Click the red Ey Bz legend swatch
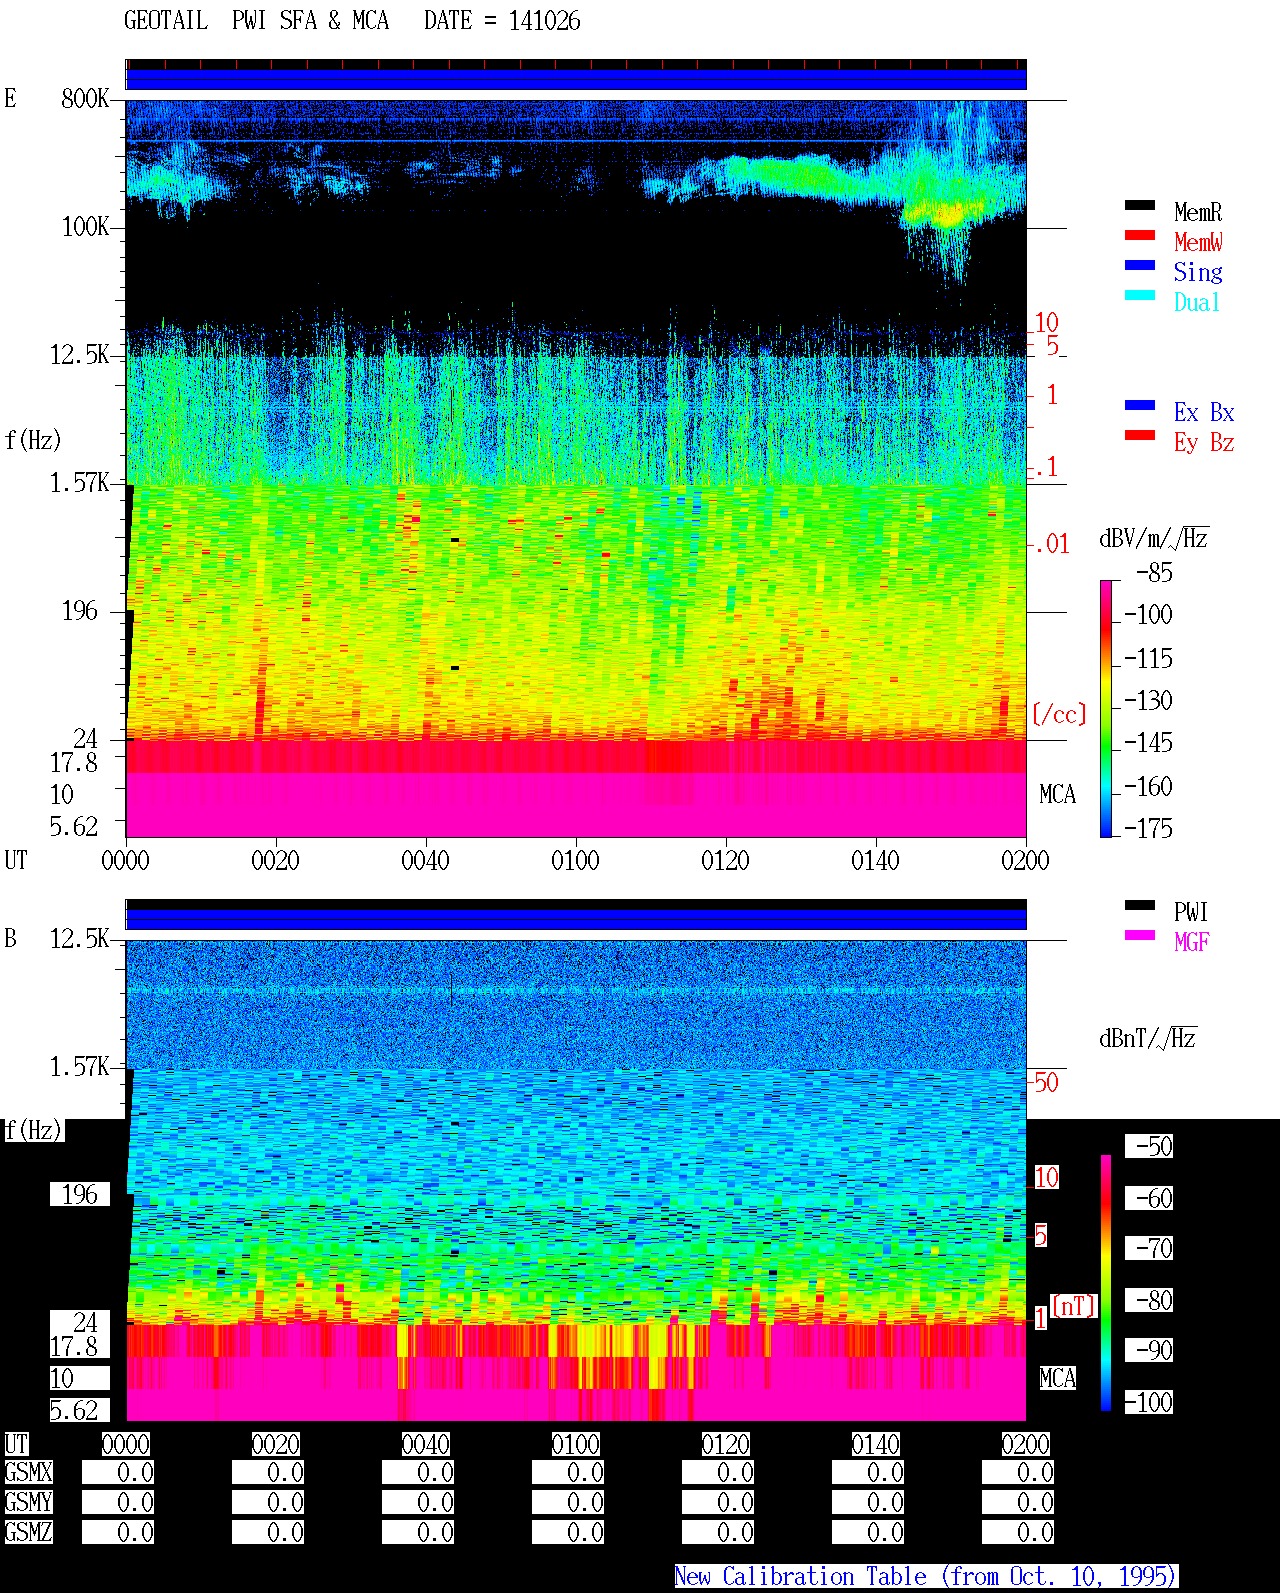This screenshot has width=1280, height=1593. [1140, 435]
